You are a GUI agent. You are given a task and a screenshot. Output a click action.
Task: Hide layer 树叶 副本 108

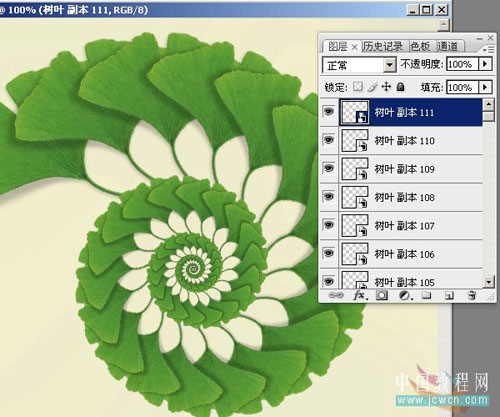(329, 197)
